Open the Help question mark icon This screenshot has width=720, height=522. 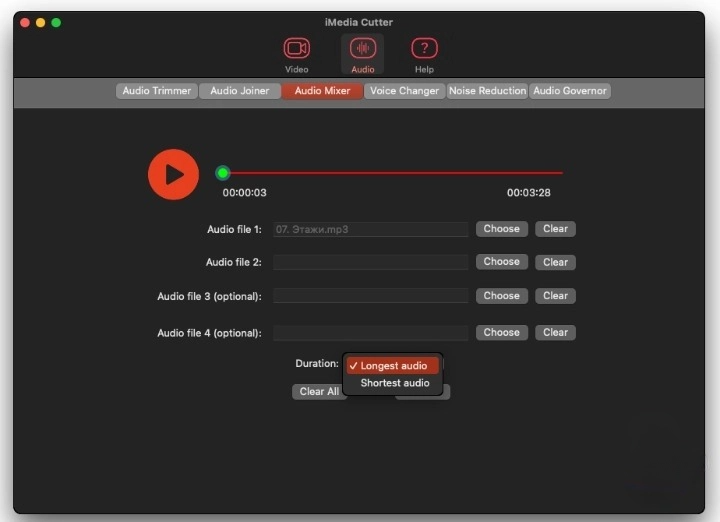424,49
